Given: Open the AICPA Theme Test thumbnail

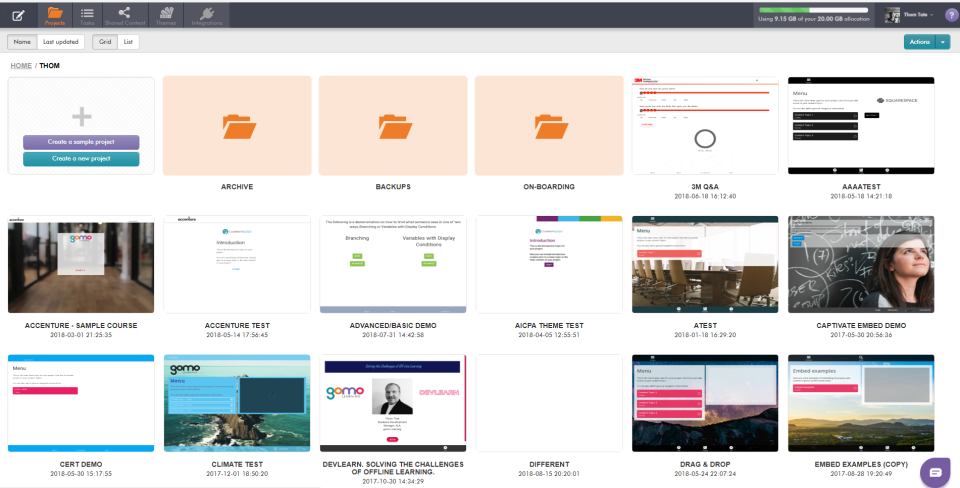Looking at the screenshot, I should (549, 265).
